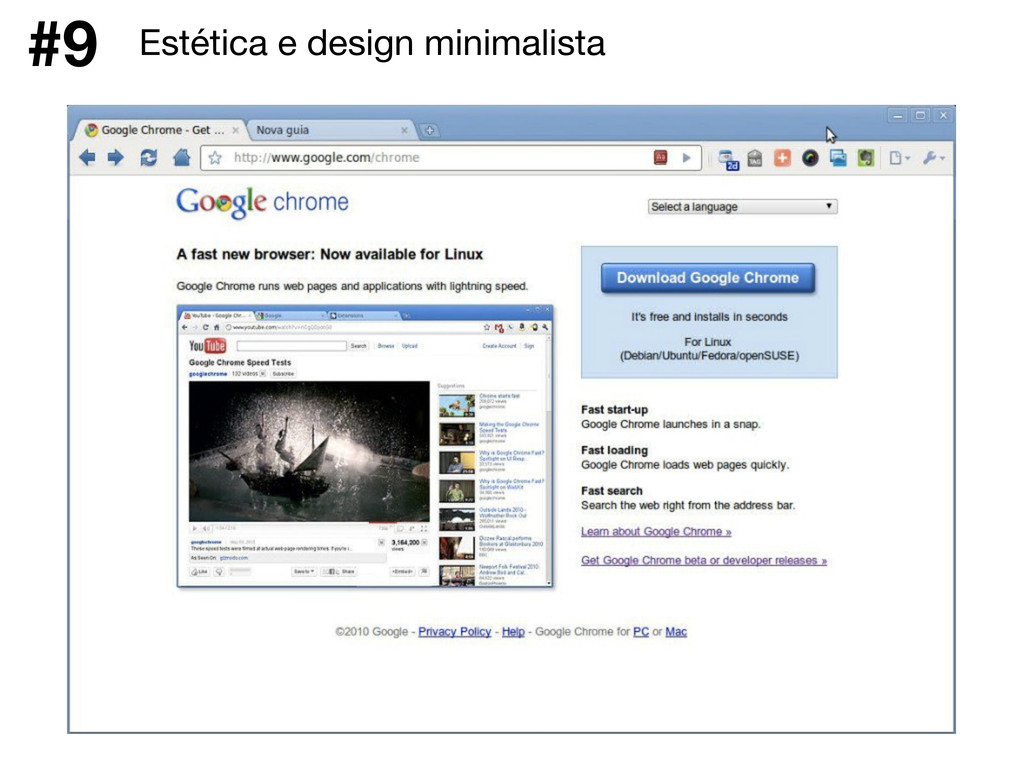Open the Page menu icon
The image size is (1024, 768).
point(899,157)
